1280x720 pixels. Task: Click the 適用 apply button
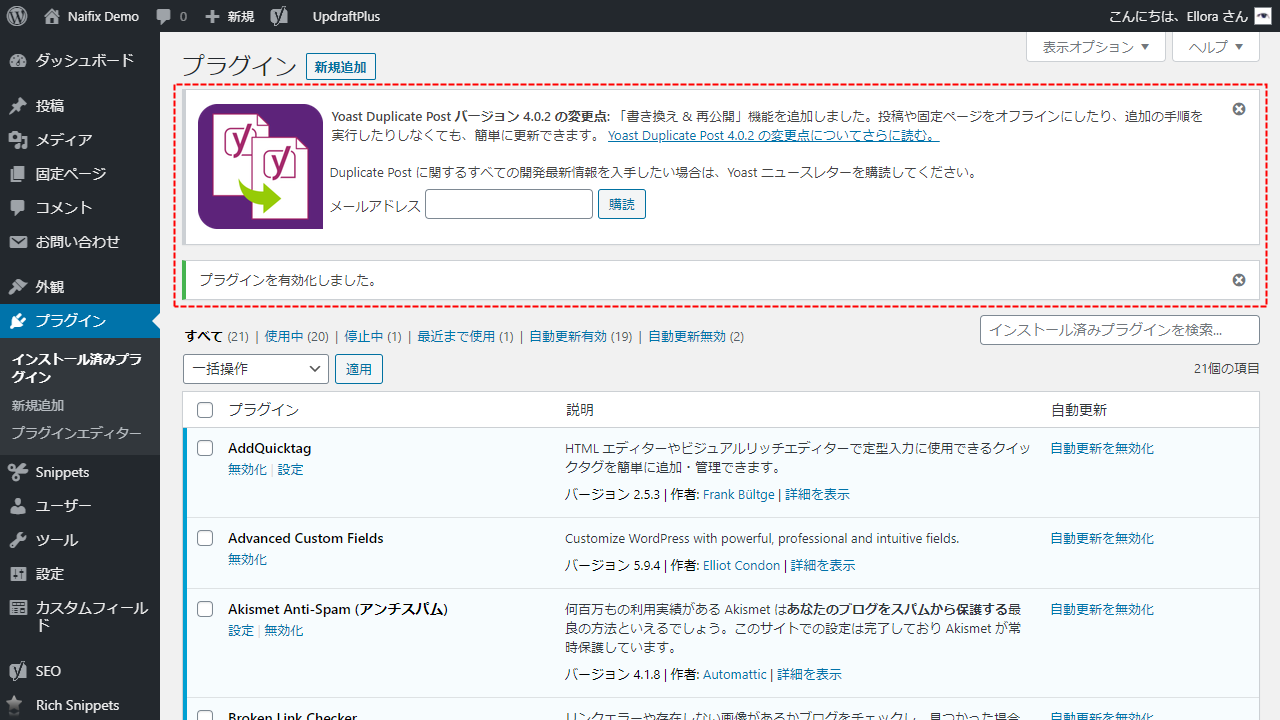coord(359,369)
